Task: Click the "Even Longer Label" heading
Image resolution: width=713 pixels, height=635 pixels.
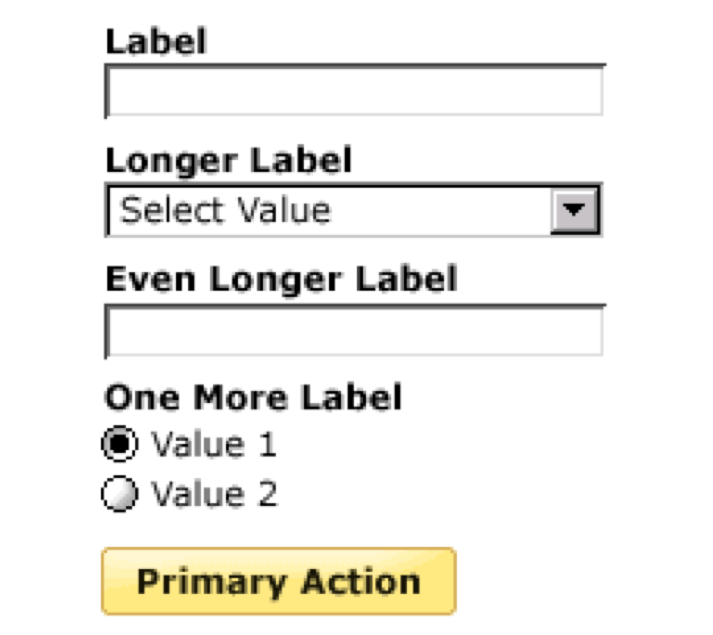Action: coord(281,278)
